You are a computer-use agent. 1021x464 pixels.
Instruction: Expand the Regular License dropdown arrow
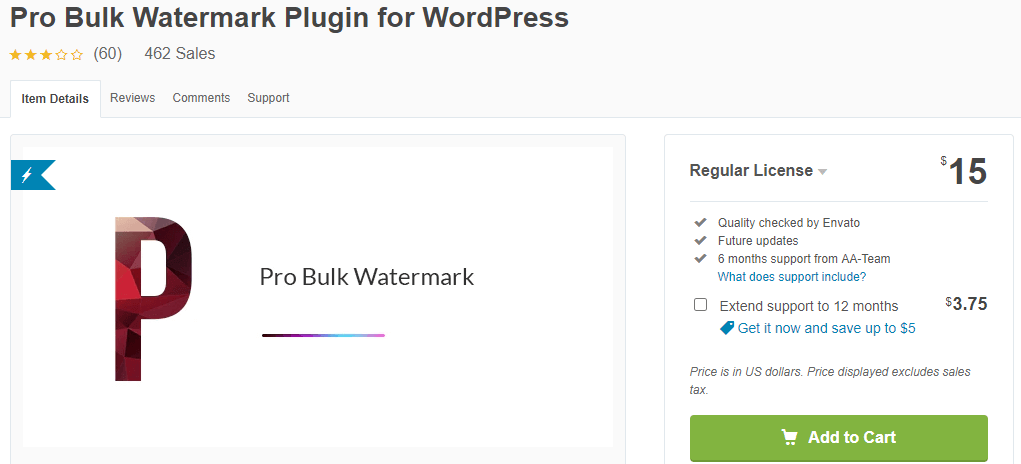click(x=822, y=172)
